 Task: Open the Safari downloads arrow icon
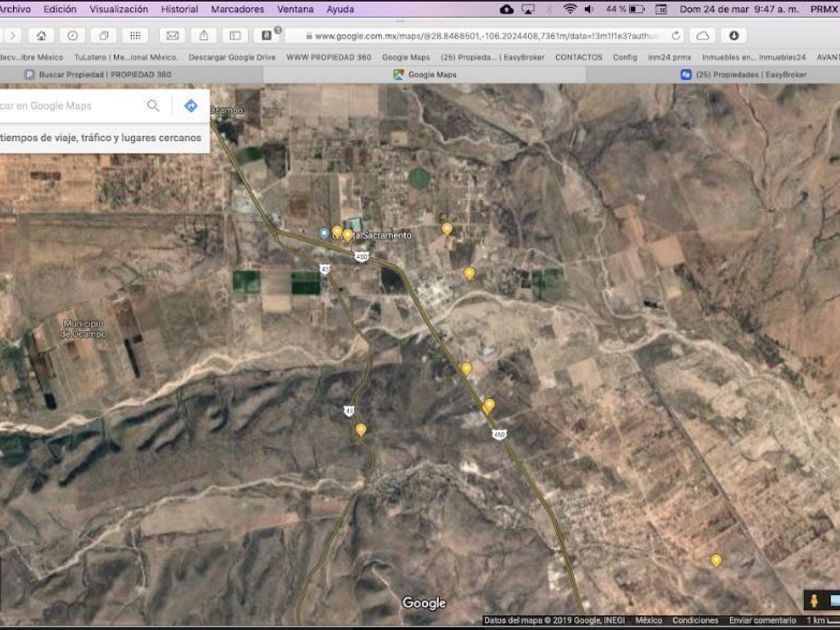[734, 35]
